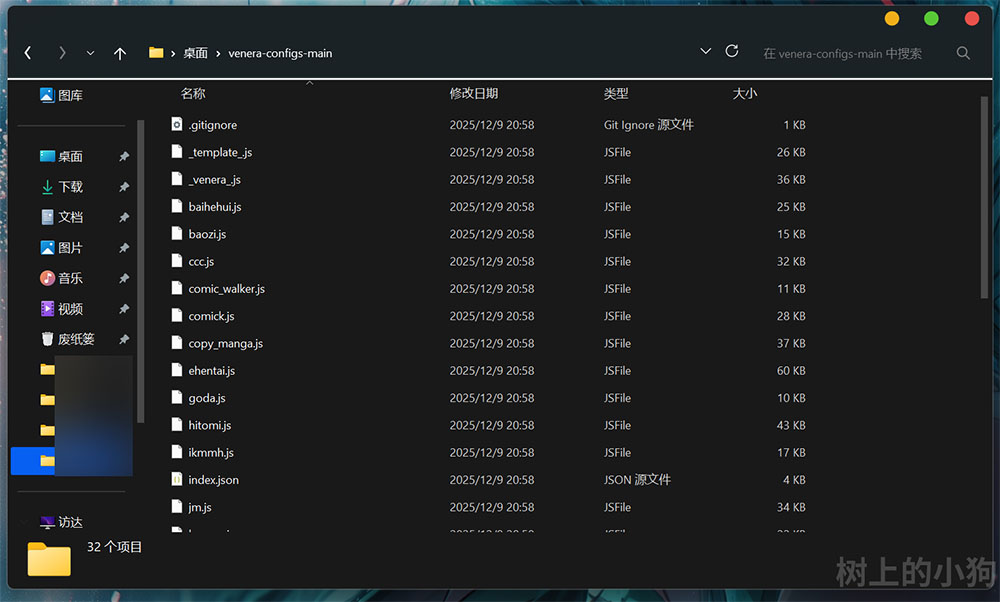Click the search magnifier icon

pos(963,53)
